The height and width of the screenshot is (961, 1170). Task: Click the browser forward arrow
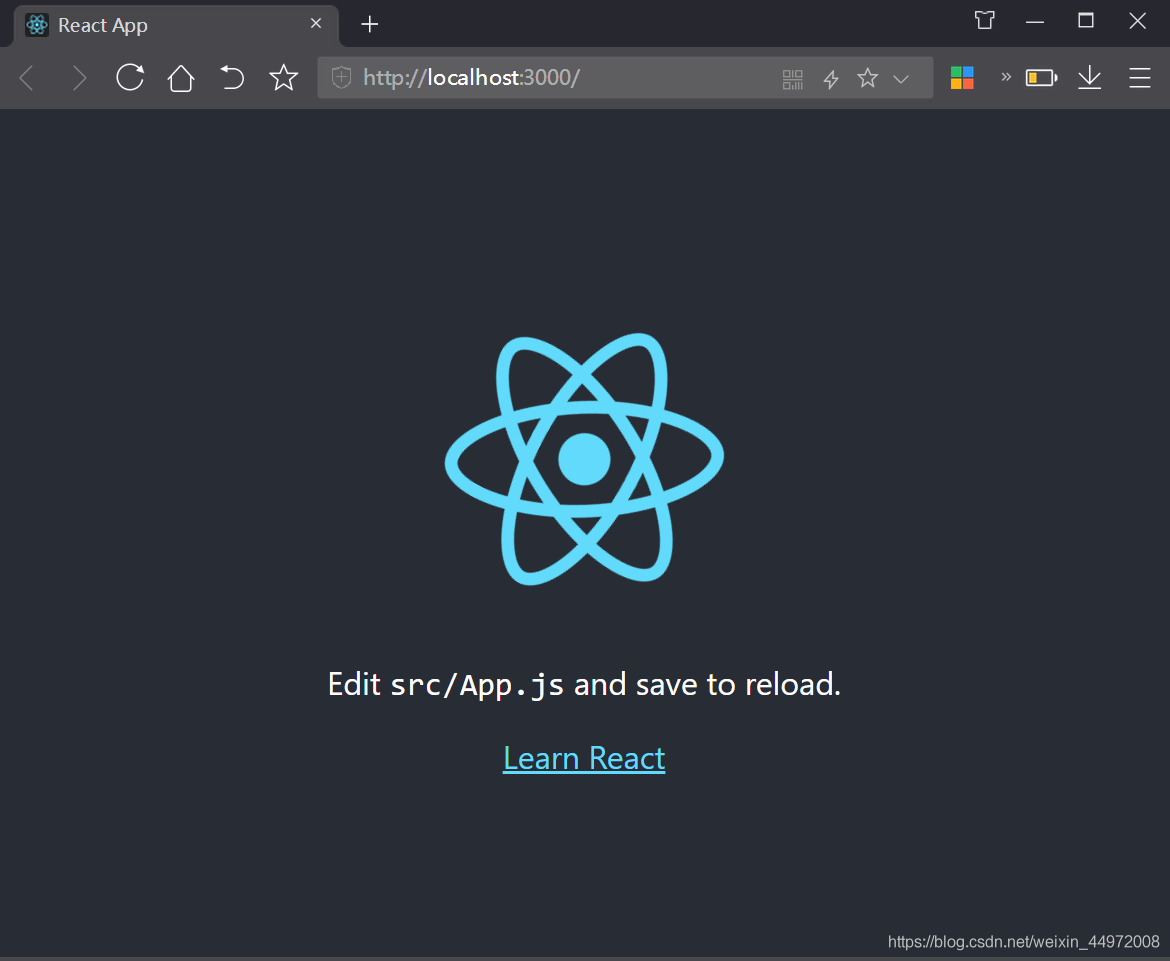tap(79, 78)
